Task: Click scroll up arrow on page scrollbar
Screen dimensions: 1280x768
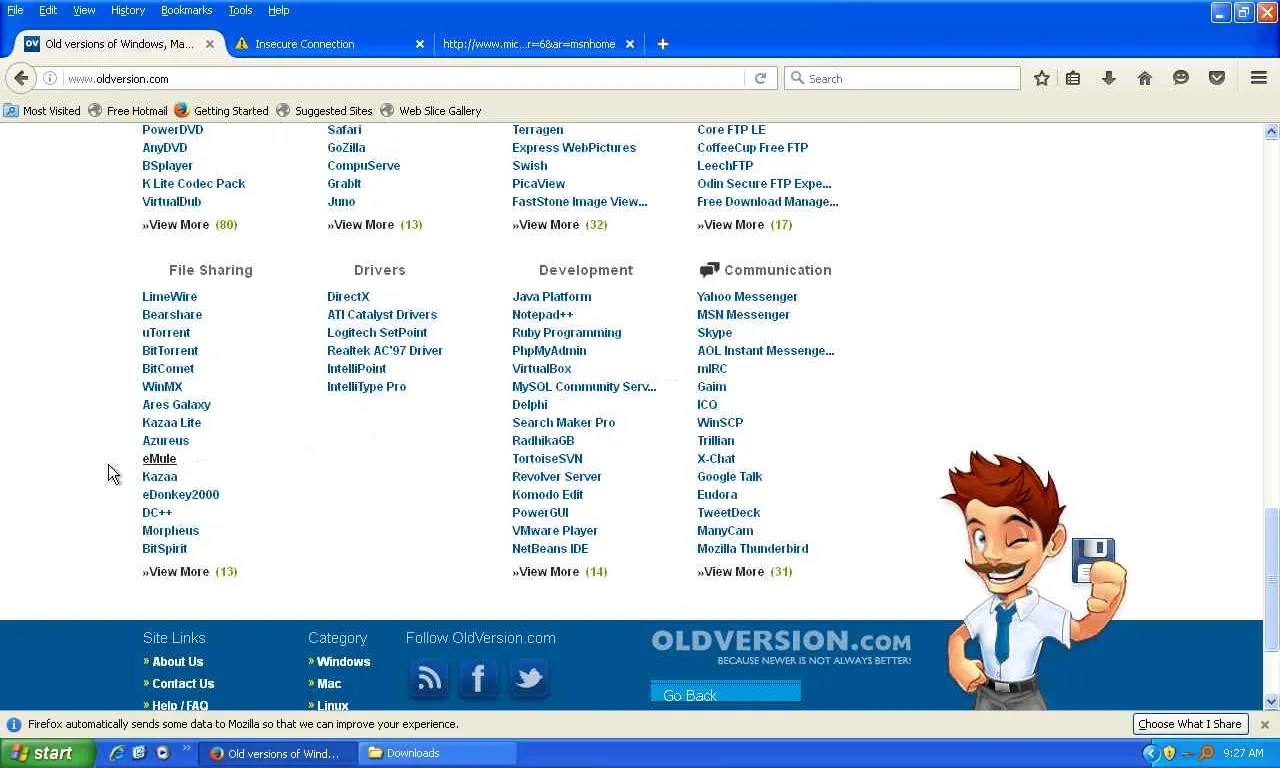Action: (1272, 132)
